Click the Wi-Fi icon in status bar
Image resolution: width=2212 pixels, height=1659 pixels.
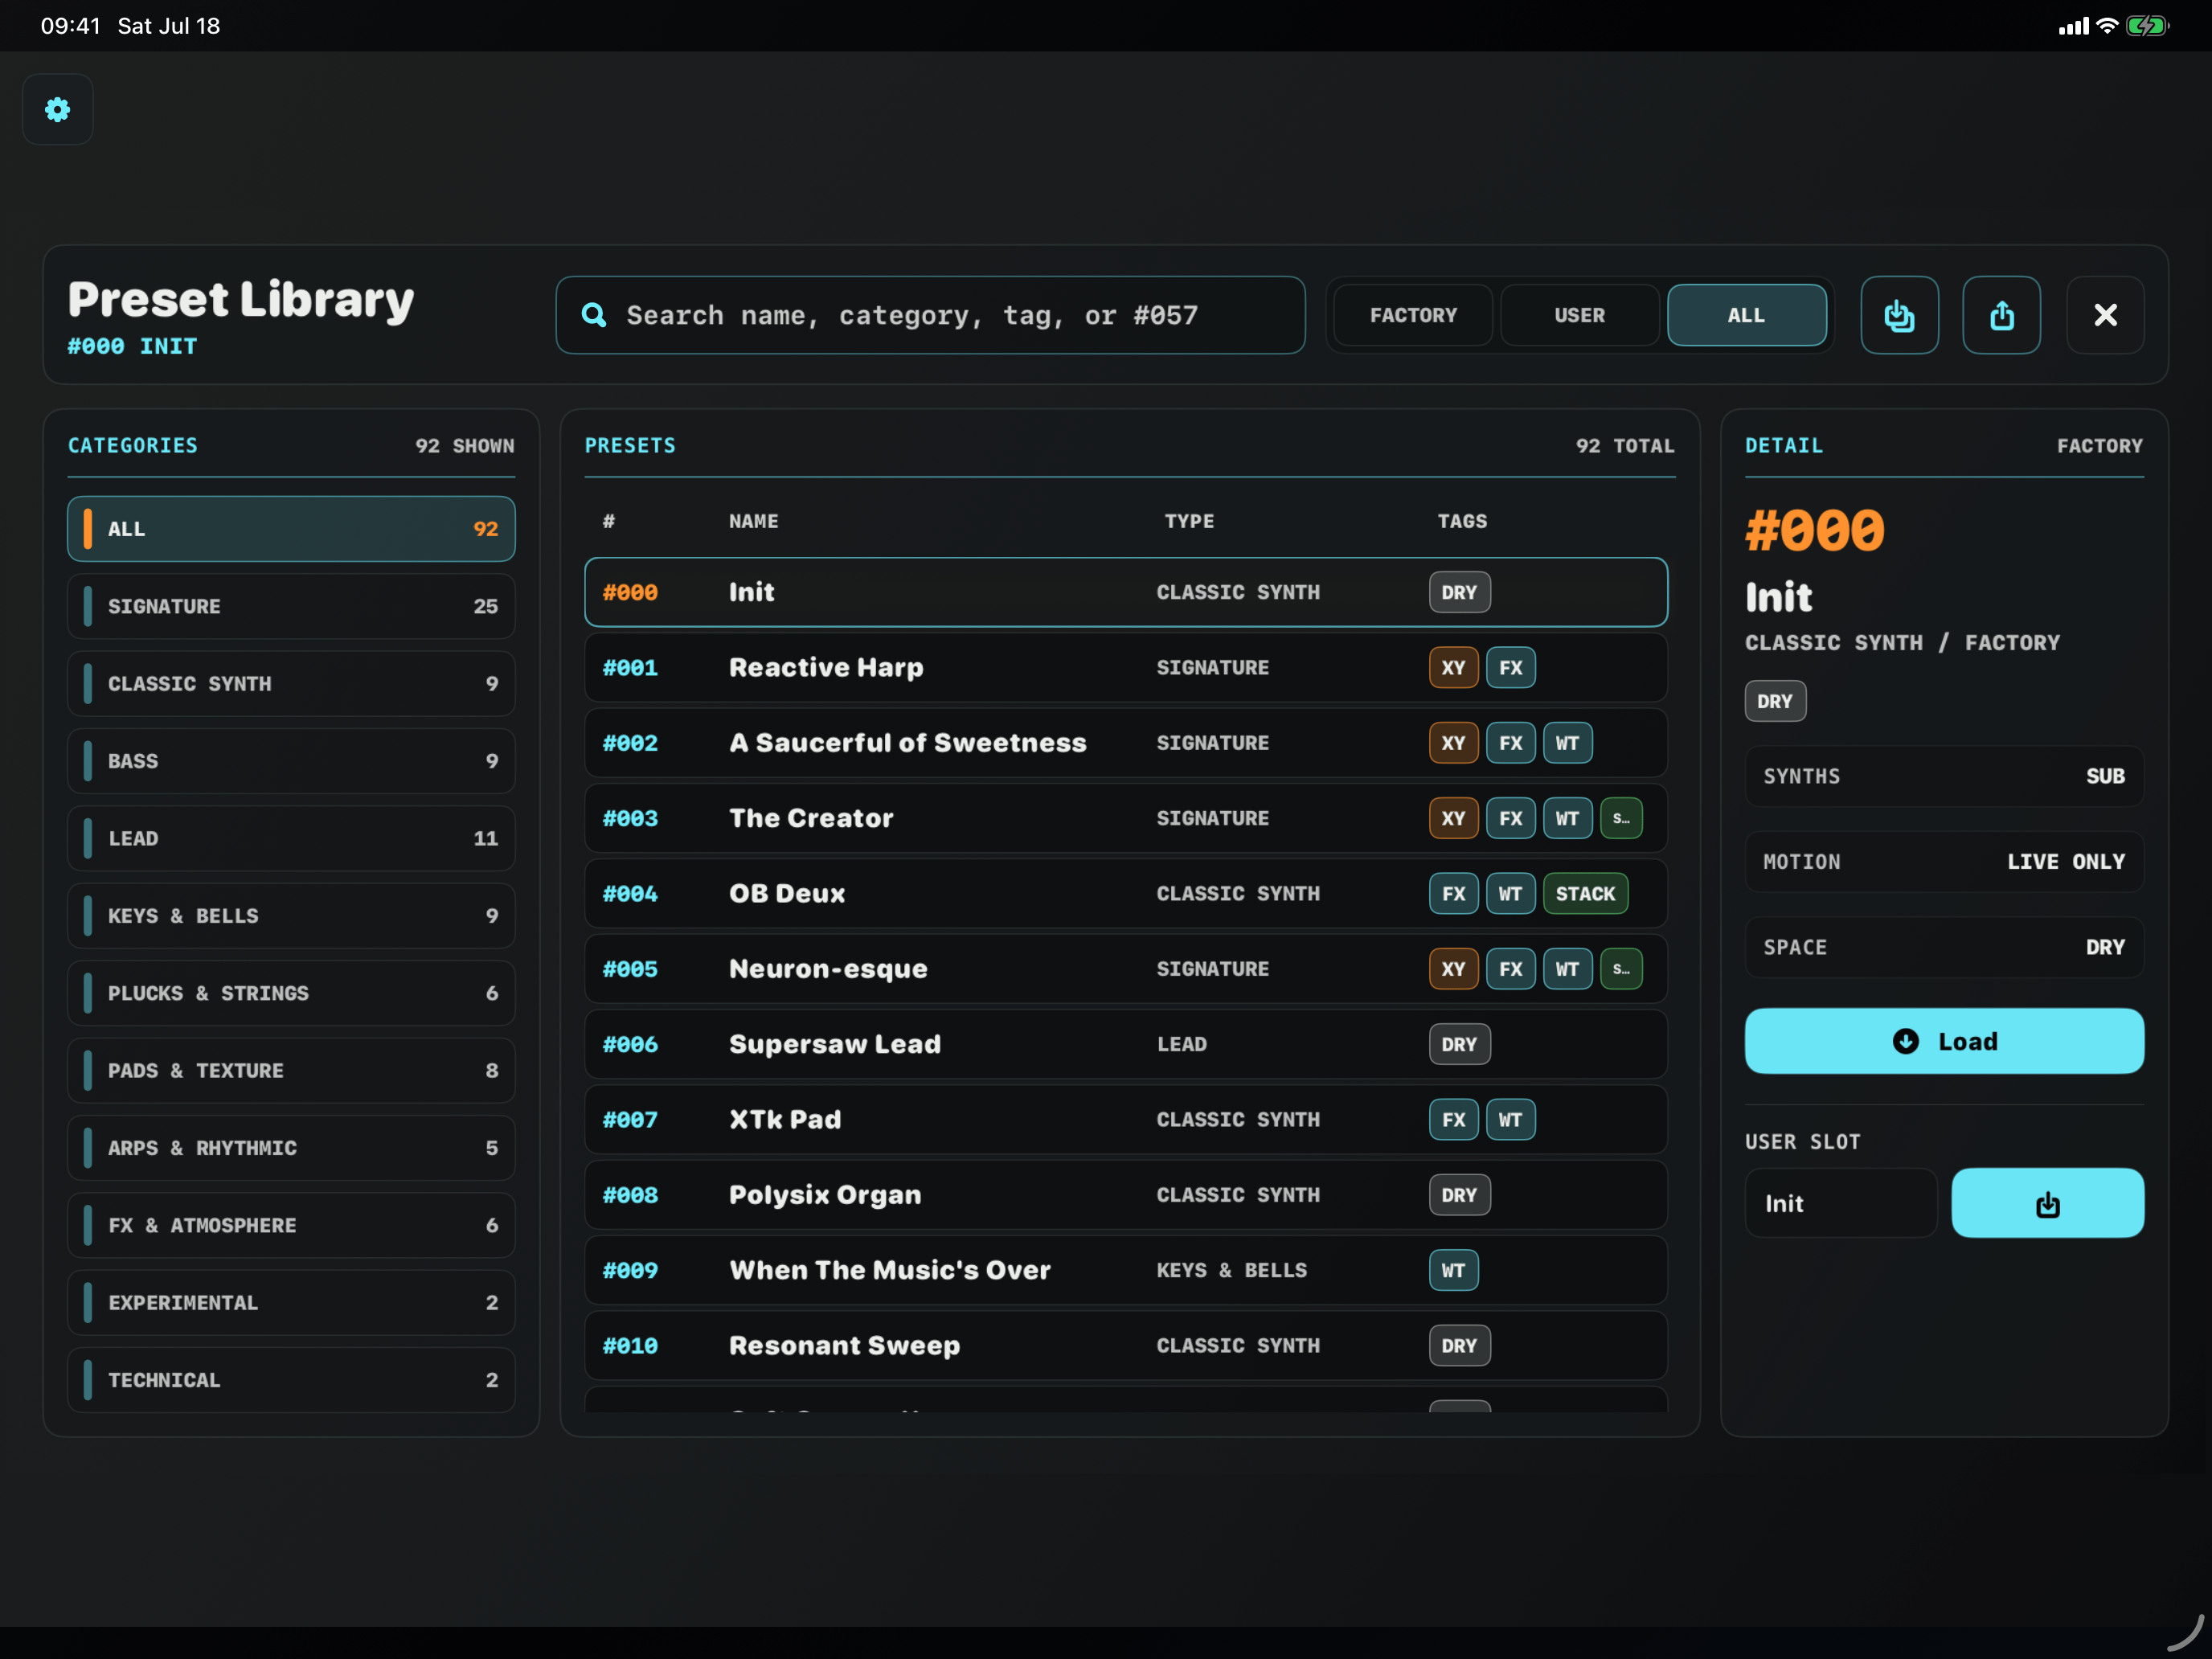[x=2107, y=26]
